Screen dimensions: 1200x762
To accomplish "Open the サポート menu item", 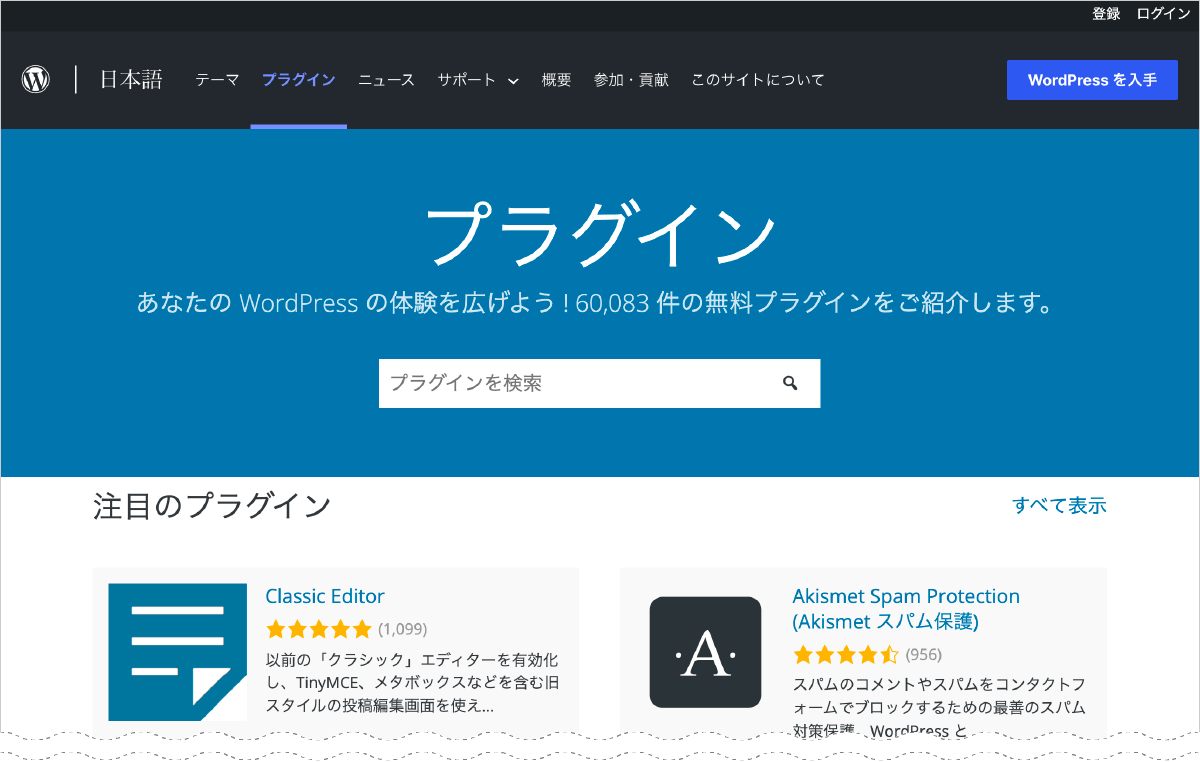I will (466, 80).
